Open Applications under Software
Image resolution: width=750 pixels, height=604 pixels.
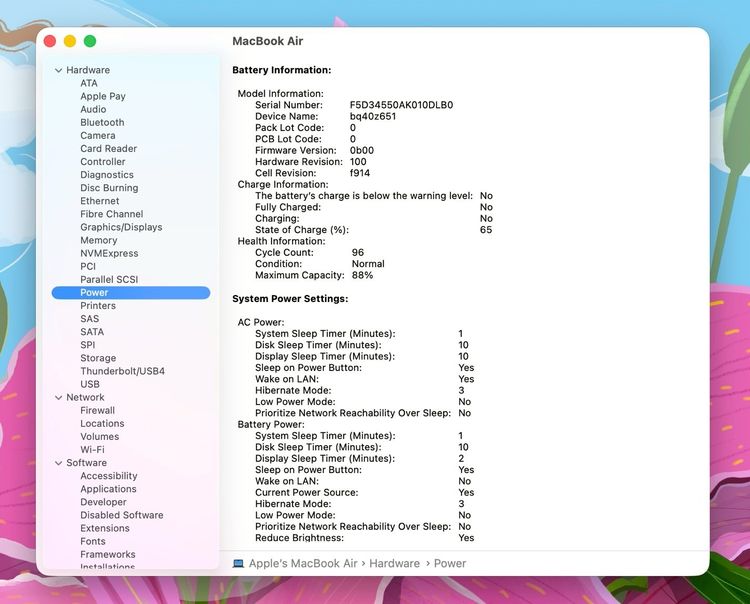click(108, 489)
